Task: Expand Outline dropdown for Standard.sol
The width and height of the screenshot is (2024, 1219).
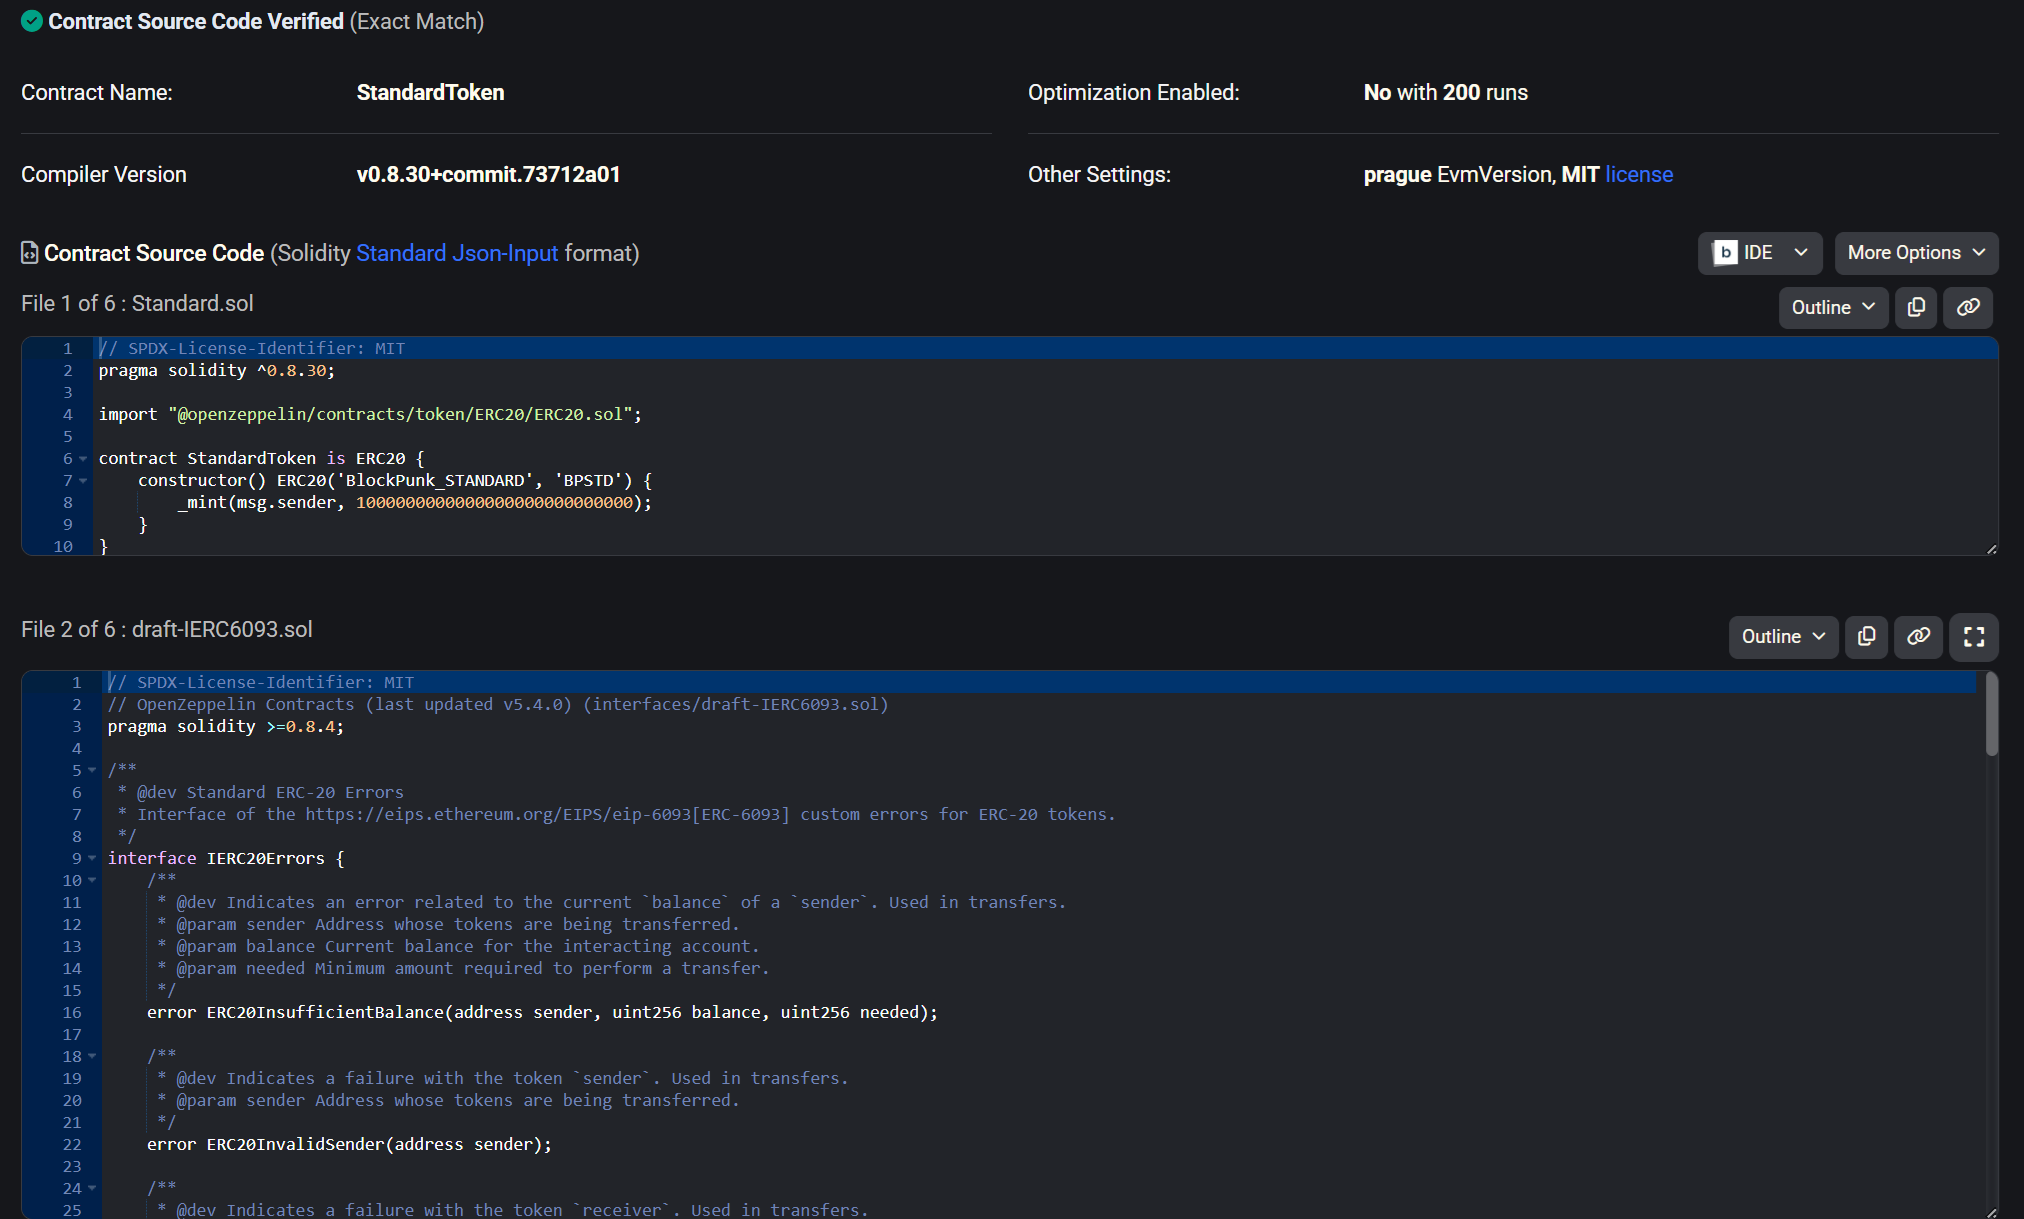Action: click(1832, 307)
